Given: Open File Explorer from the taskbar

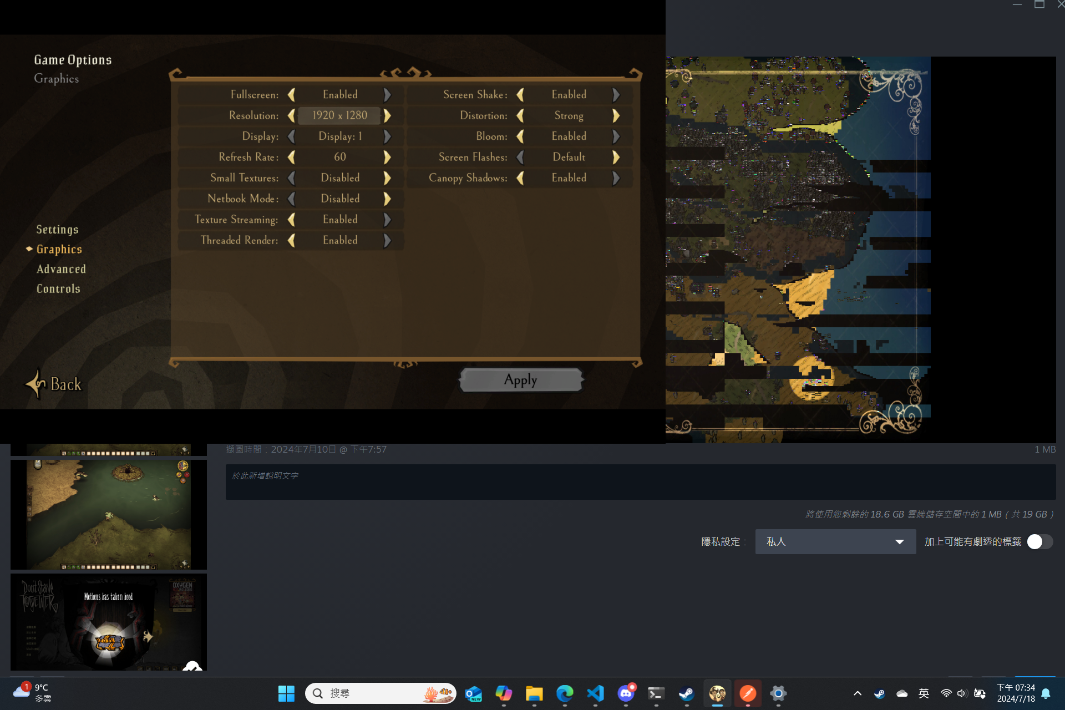Looking at the screenshot, I should click(x=534, y=694).
